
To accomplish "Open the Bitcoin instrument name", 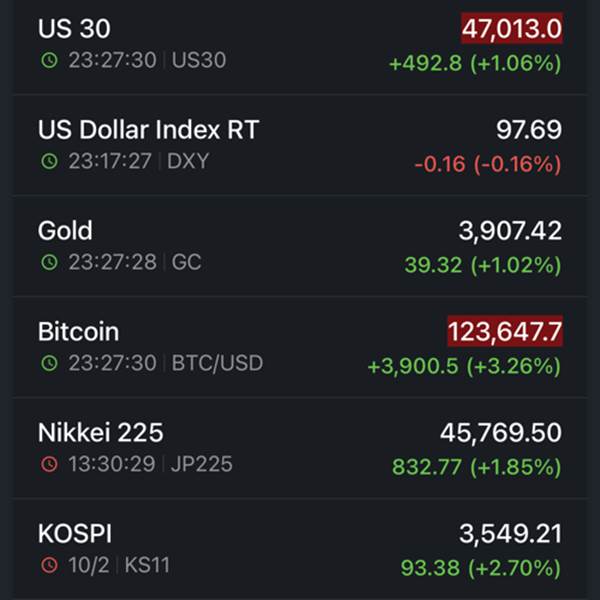I will [x=78, y=332].
